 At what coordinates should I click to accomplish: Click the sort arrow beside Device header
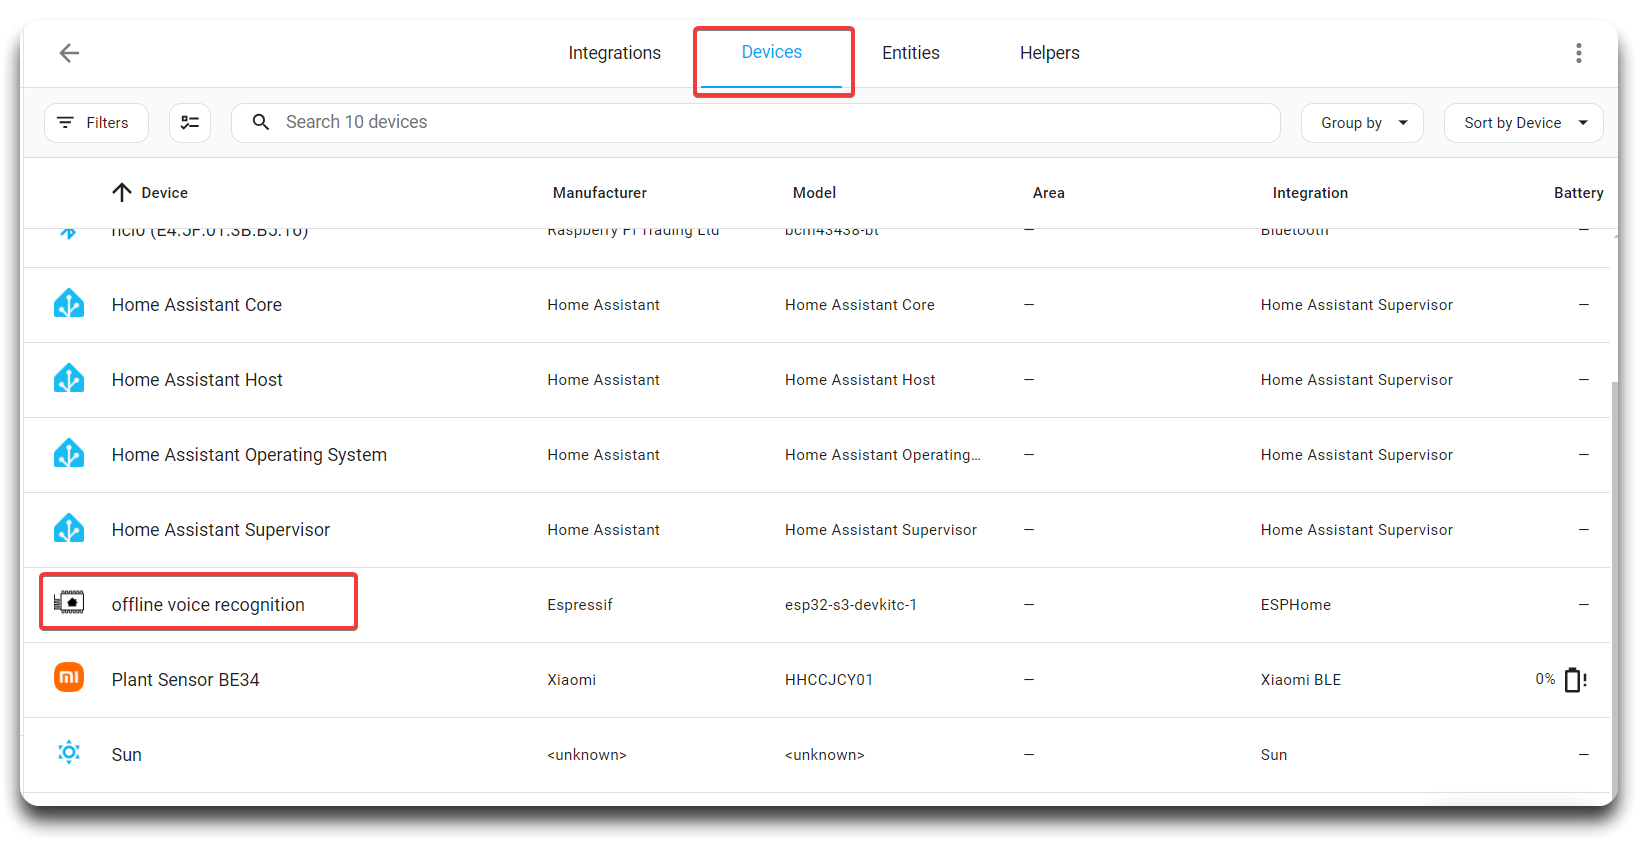click(x=122, y=192)
